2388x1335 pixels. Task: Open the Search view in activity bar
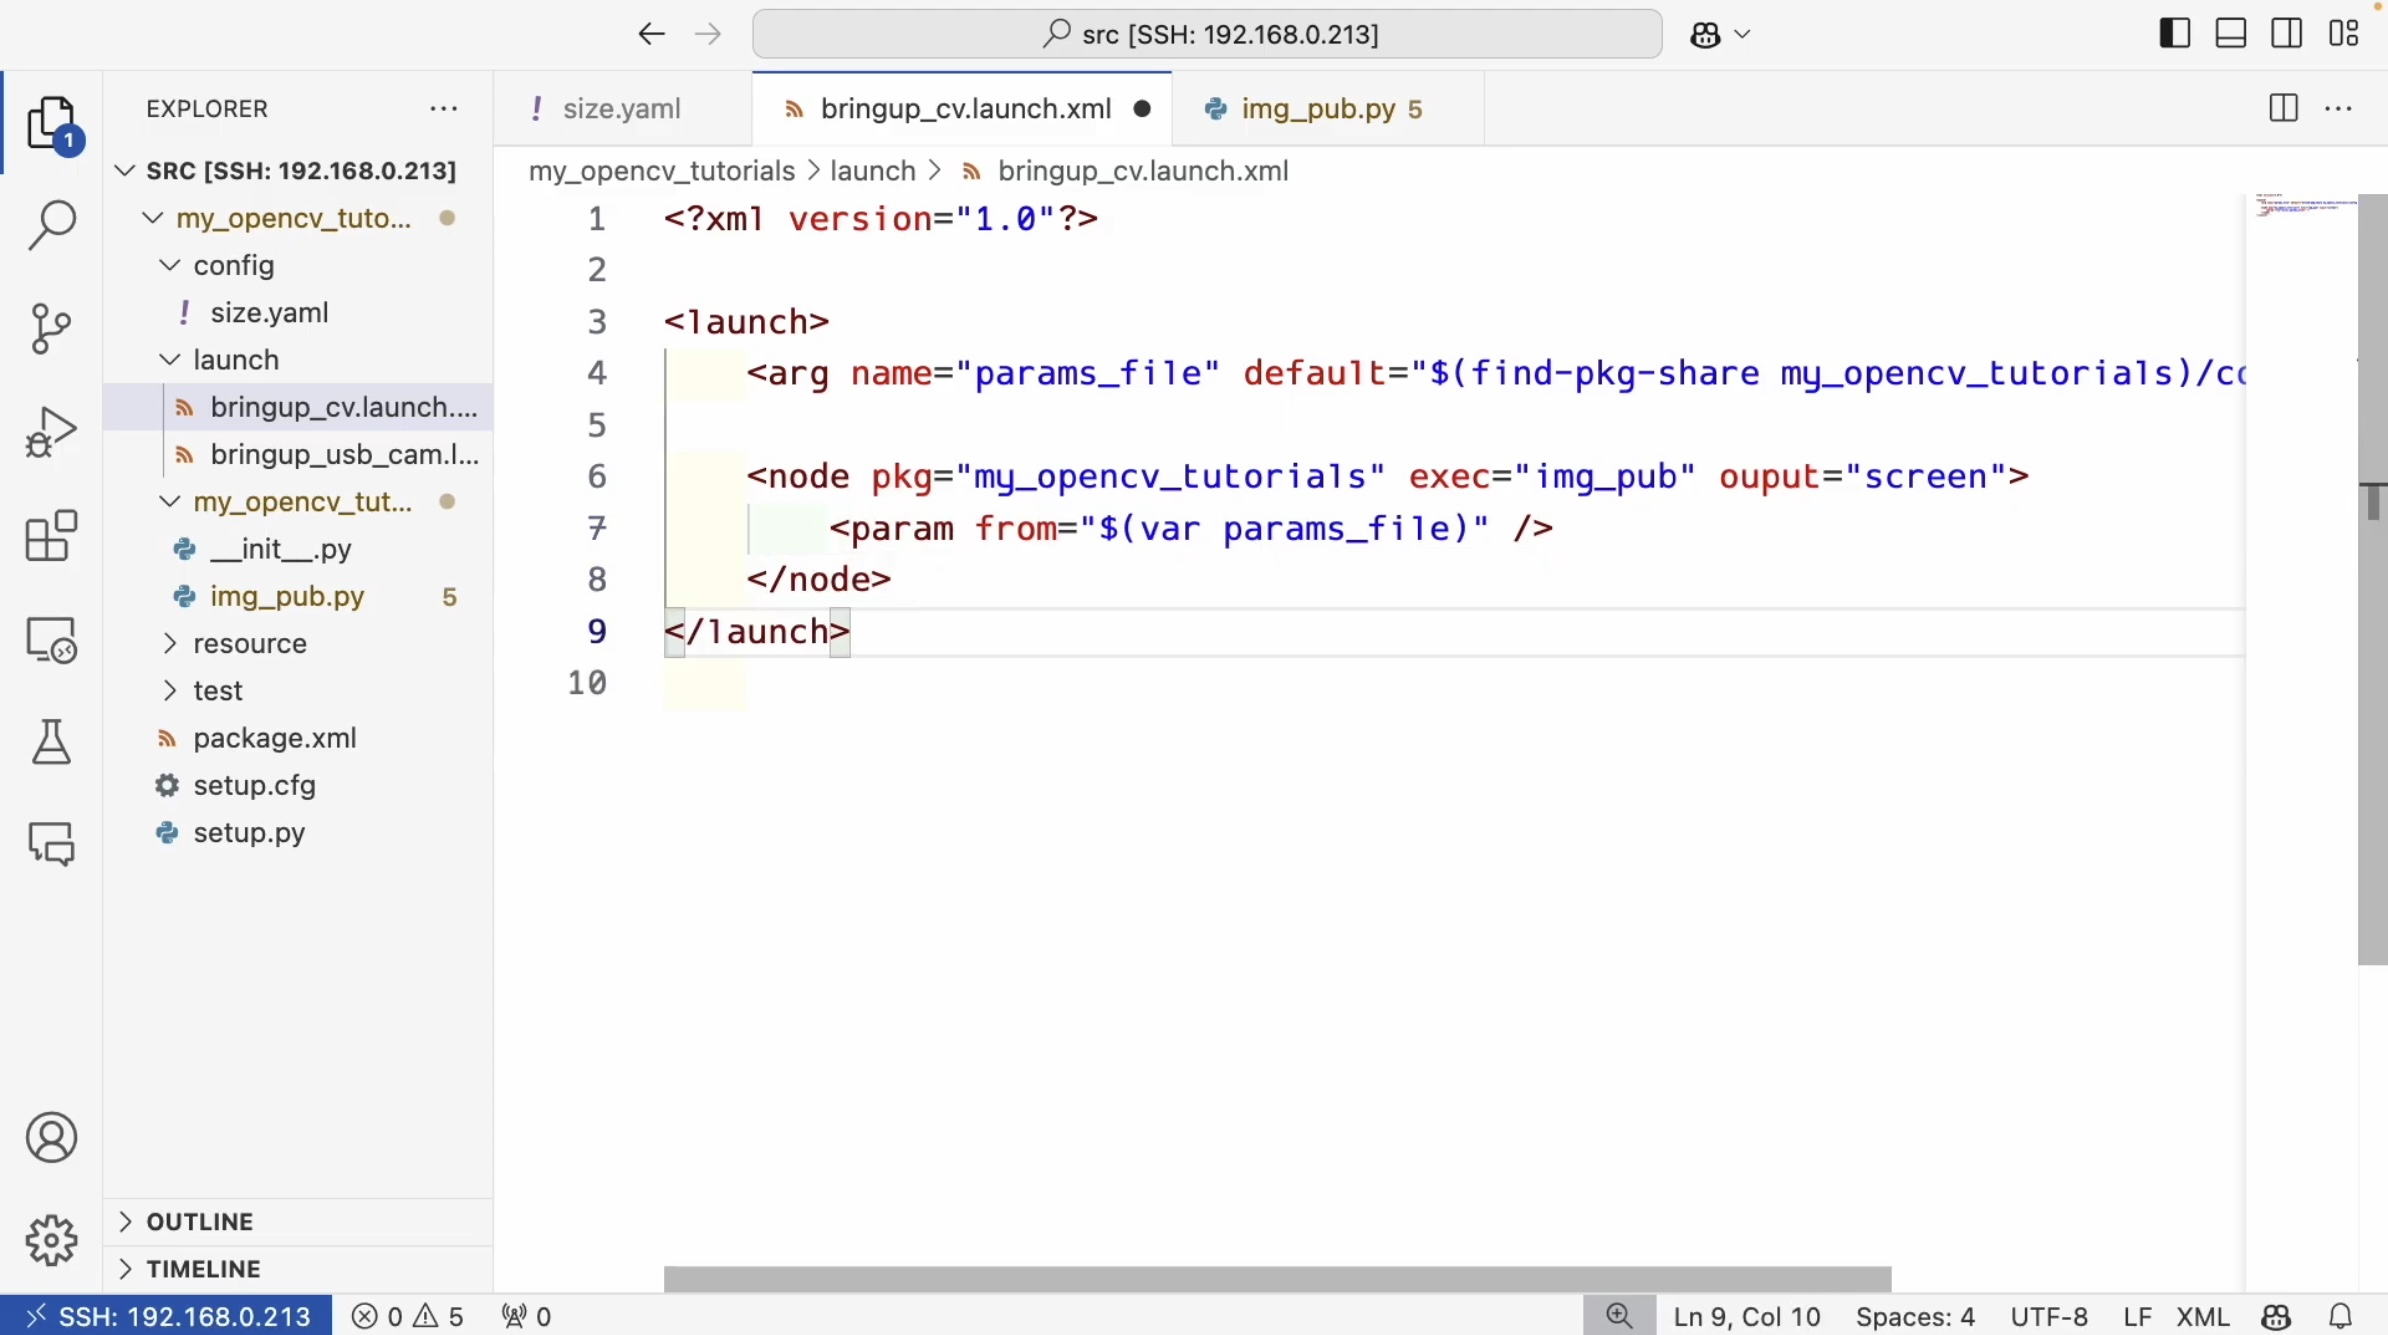pos(51,224)
